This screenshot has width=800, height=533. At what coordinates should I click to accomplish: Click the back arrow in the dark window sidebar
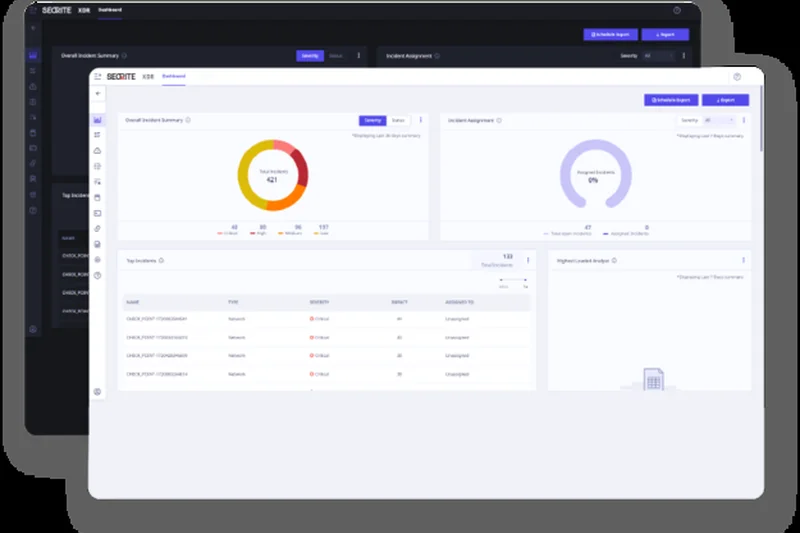tap(33, 28)
